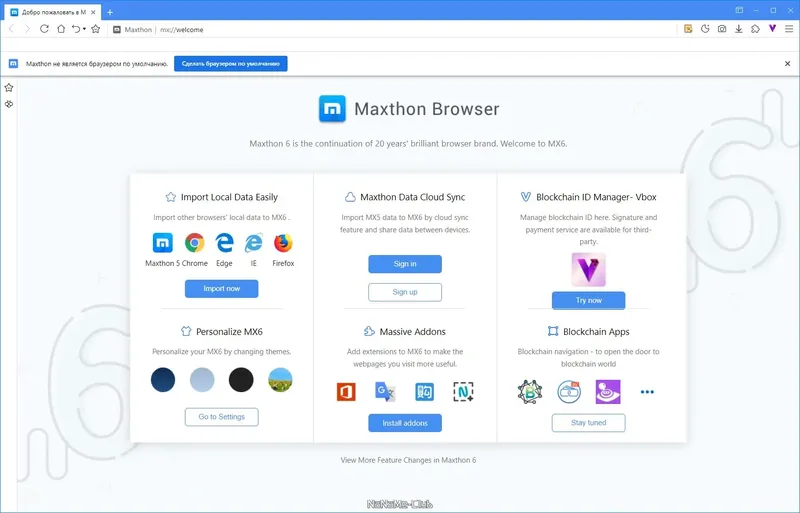
Task: Open the undo-close history dropdown arrow
Action: [x=84, y=29]
